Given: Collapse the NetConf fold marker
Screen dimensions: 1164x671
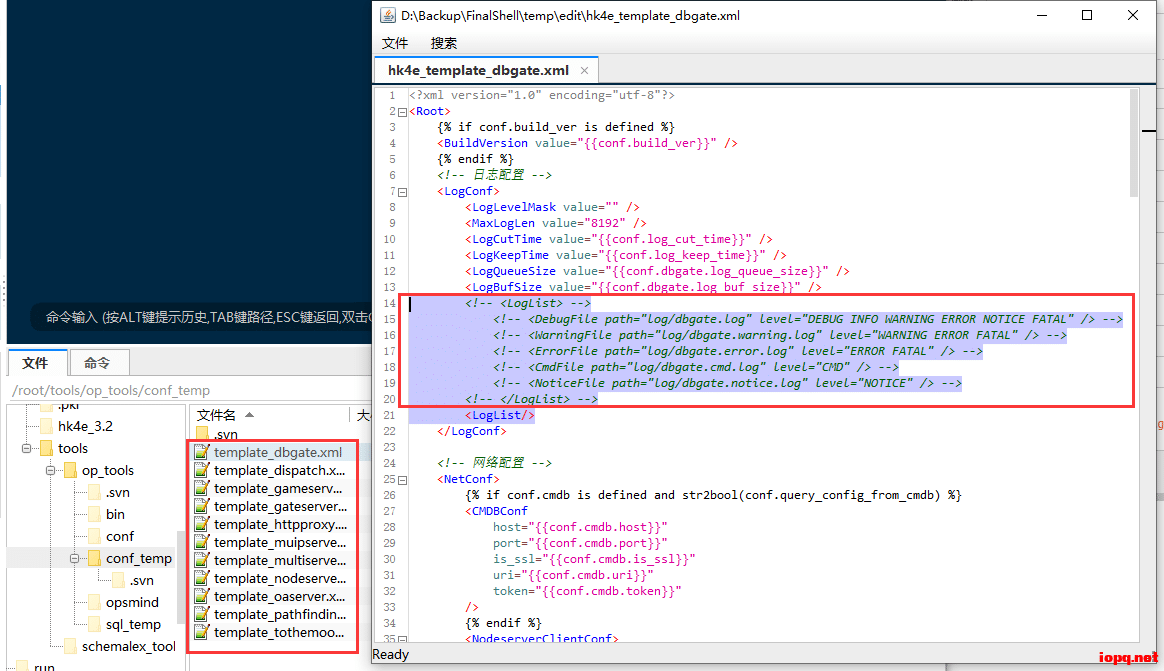Looking at the screenshot, I should (x=402, y=480).
